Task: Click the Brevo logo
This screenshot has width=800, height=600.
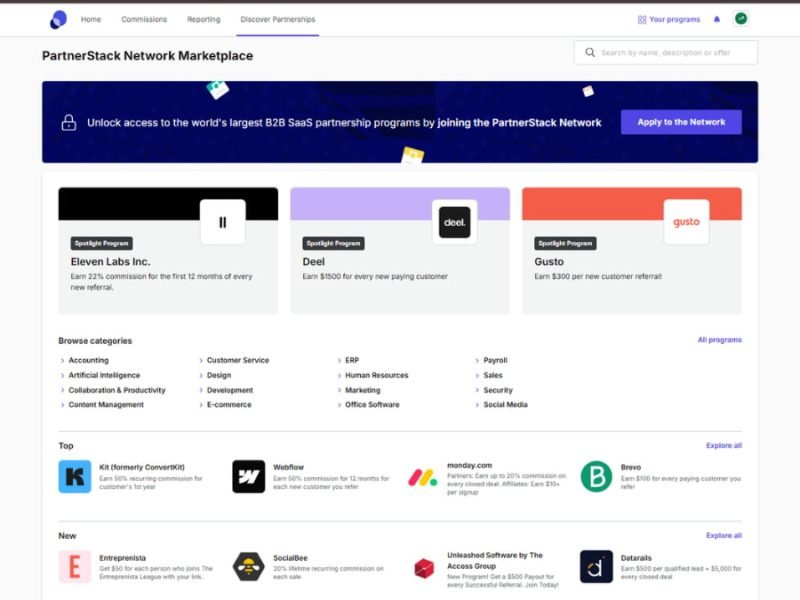Action: pos(596,477)
